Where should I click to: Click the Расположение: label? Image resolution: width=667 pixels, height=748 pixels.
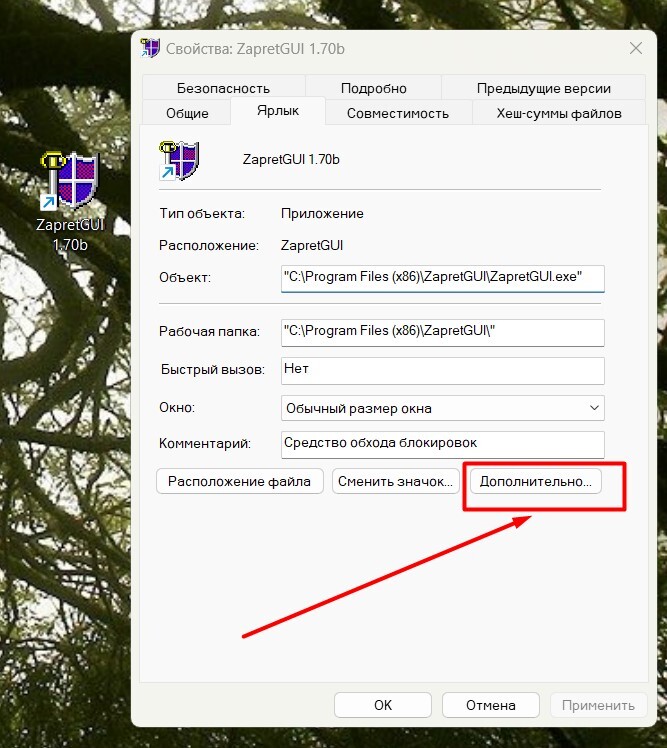(x=208, y=245)
